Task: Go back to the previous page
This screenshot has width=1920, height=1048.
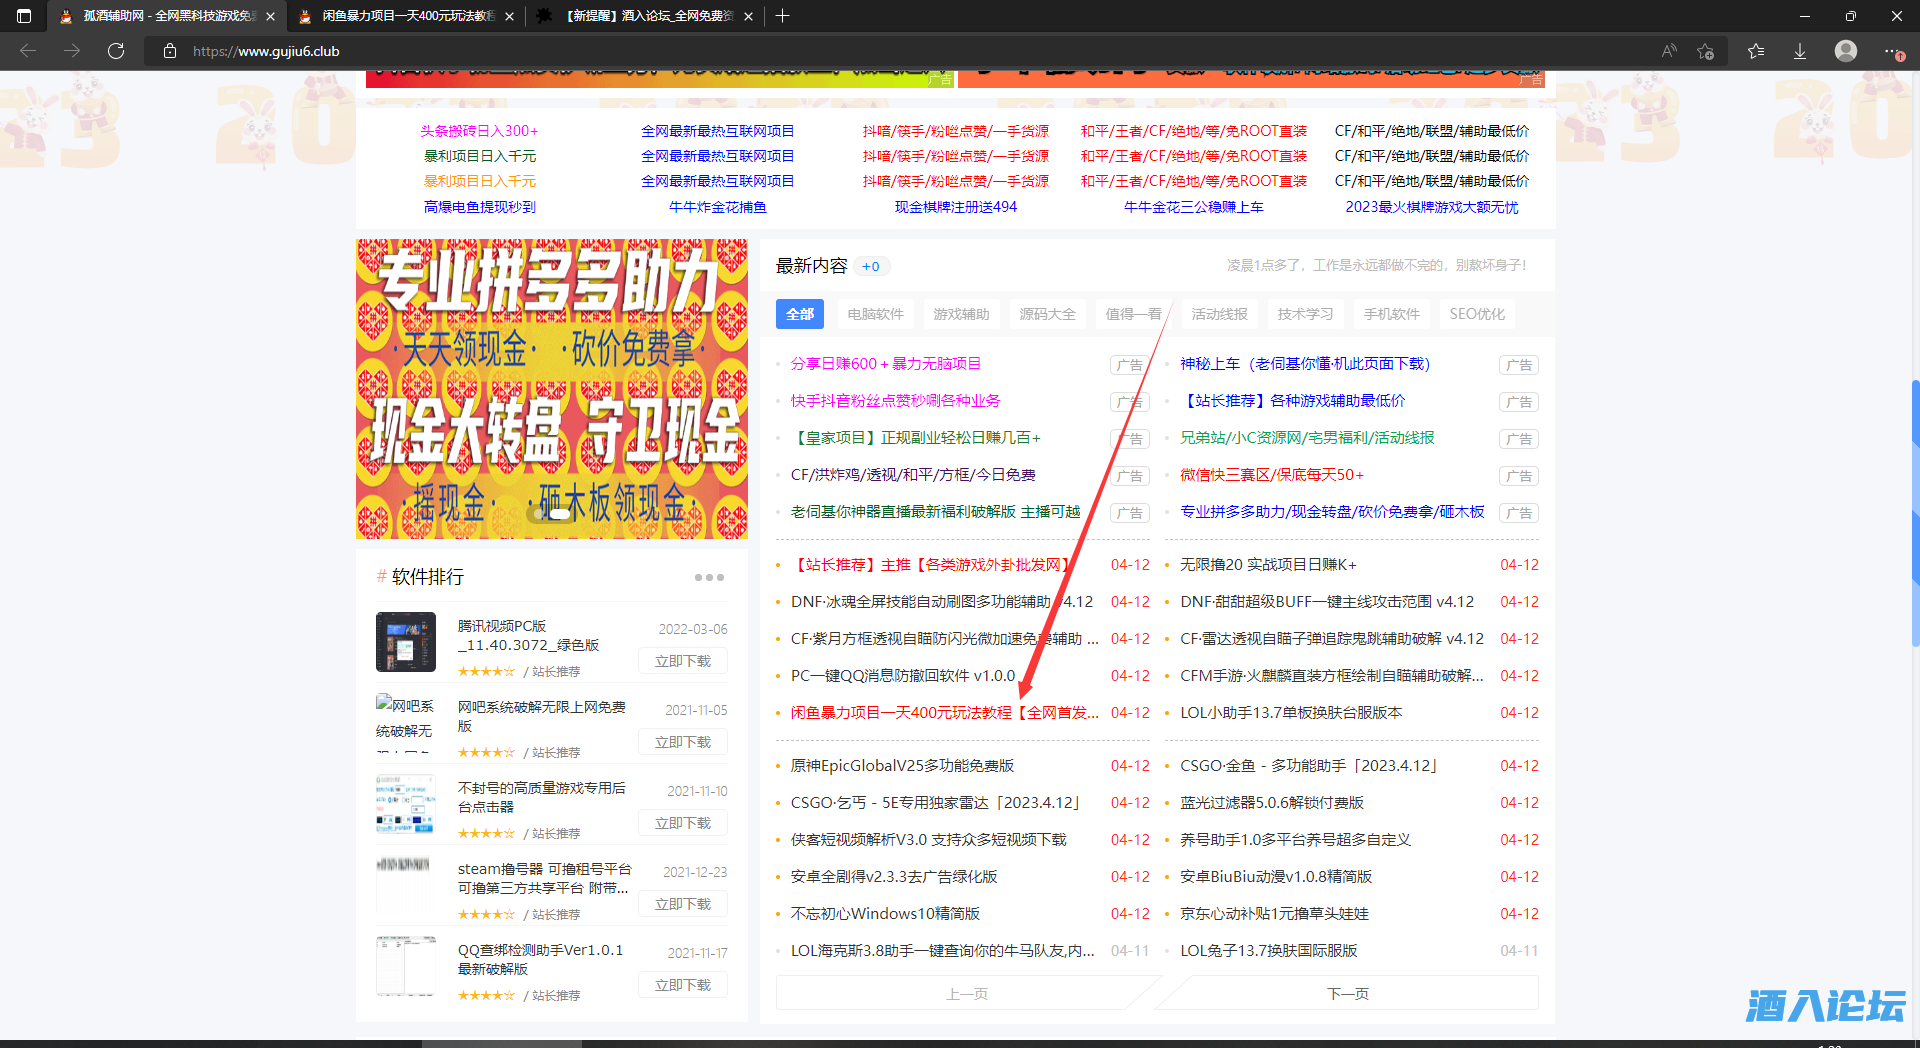Action: pyautogui.click(x=28, y=51)
